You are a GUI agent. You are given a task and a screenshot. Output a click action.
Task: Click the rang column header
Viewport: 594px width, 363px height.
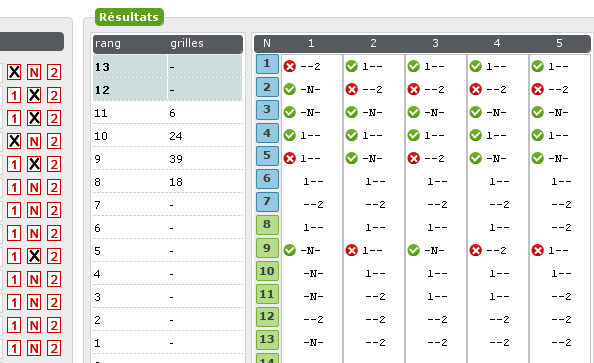[108, 43]
